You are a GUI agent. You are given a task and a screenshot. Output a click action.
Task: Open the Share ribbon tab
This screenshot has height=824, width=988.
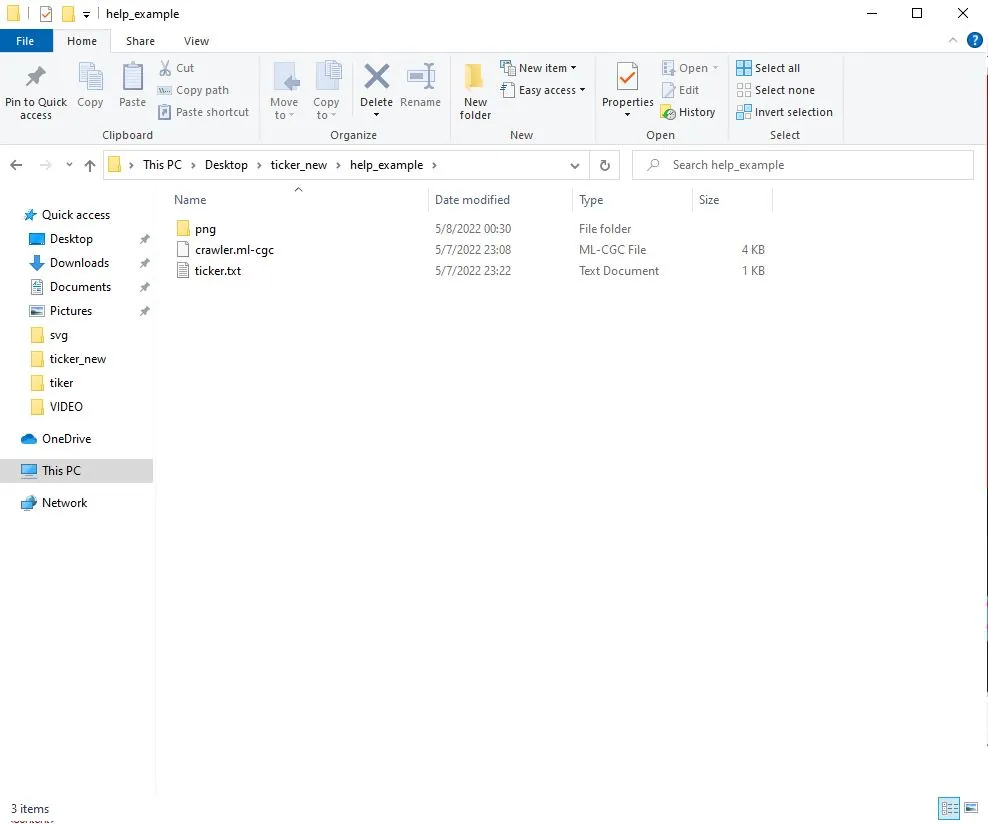[x=140, y=41]
